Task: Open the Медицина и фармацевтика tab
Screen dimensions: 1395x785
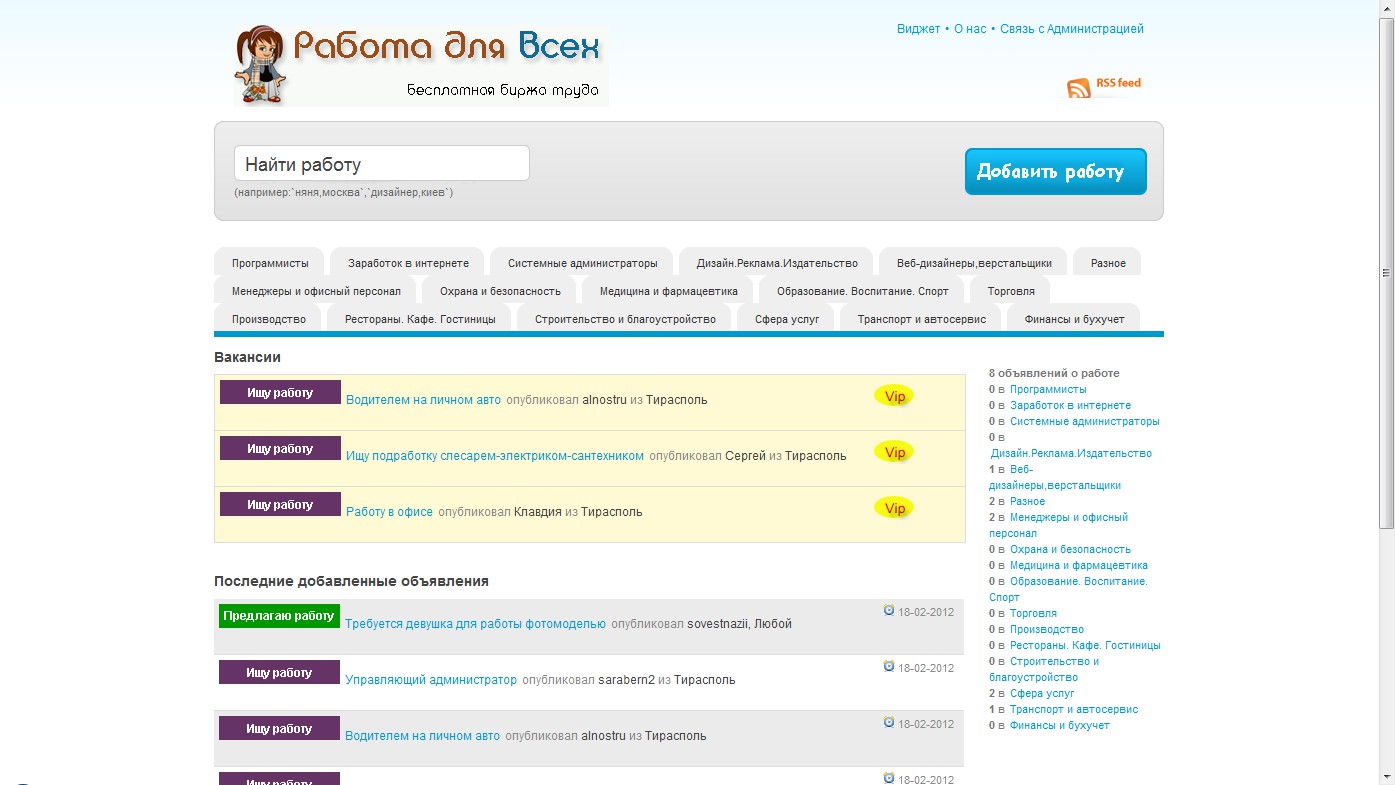Action: 669,291
